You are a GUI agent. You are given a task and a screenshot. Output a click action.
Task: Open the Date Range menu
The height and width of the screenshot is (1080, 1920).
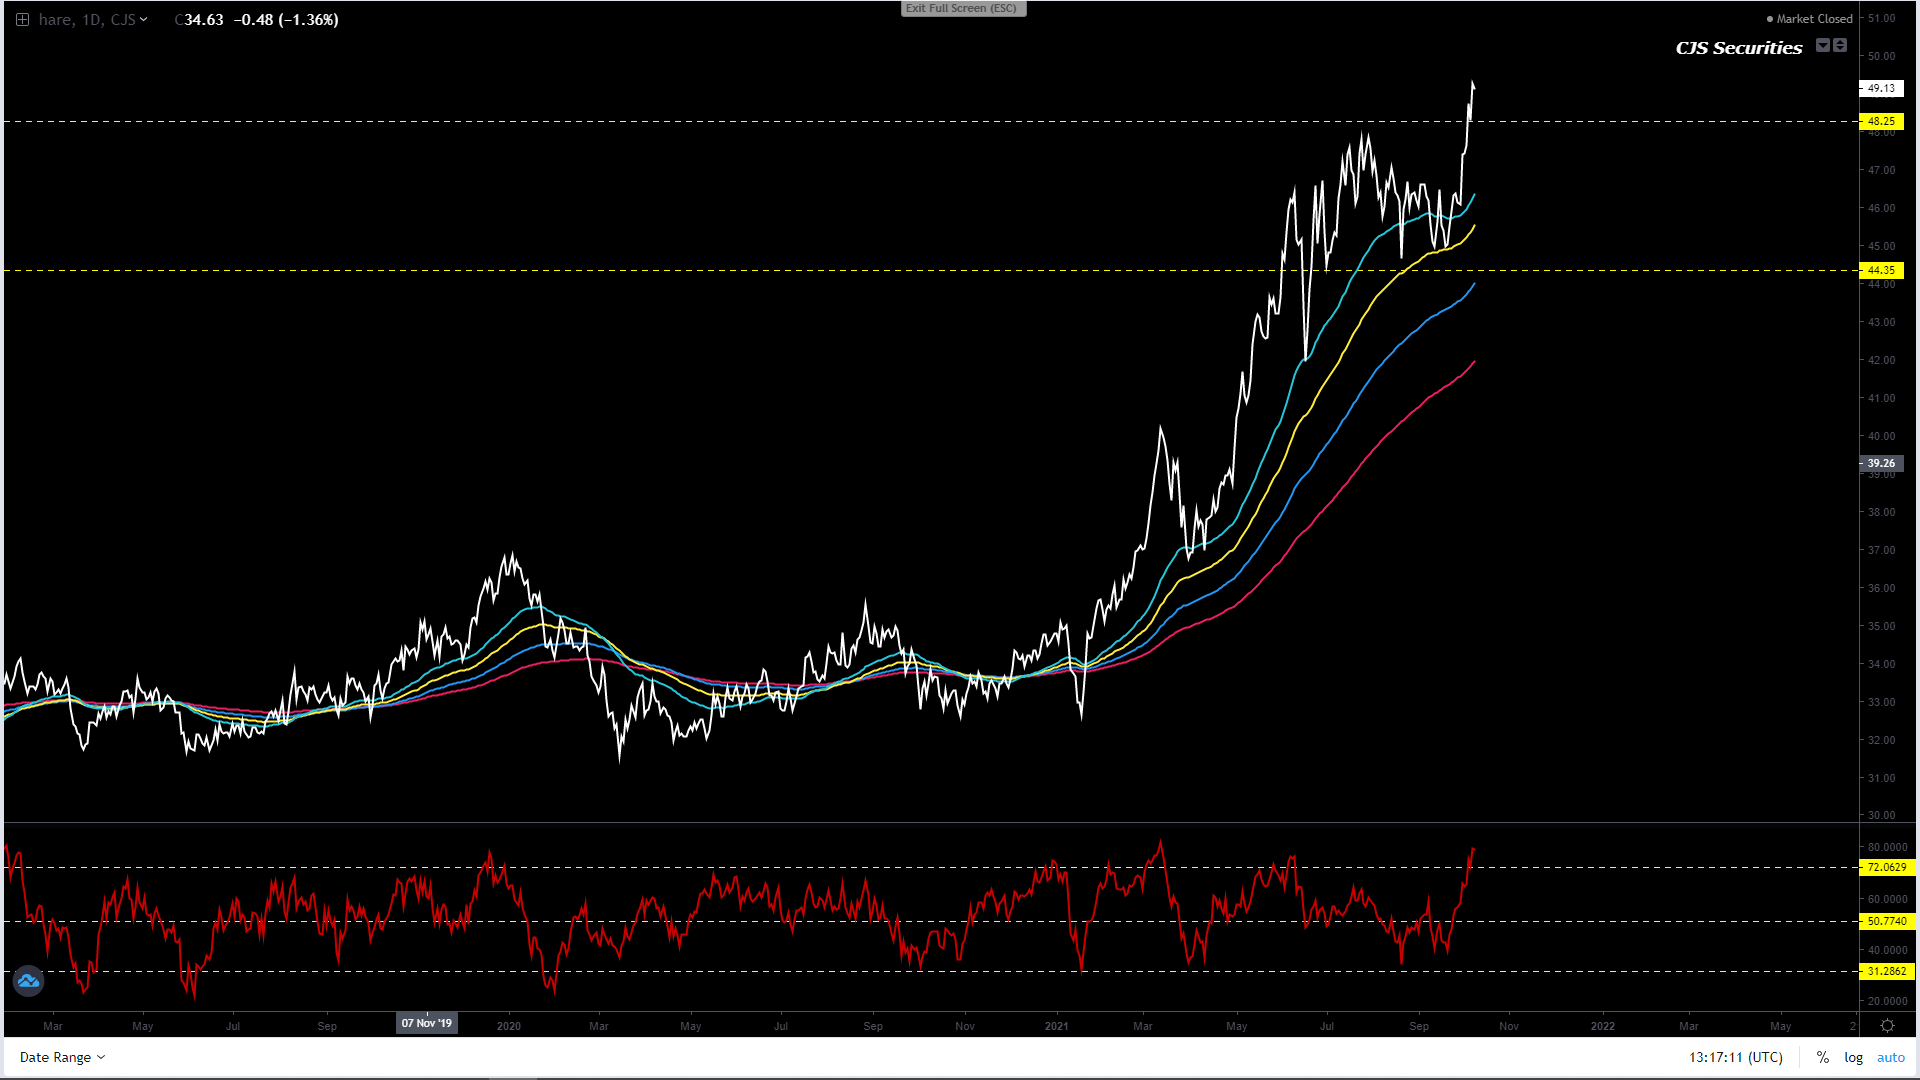point(62,1057)
